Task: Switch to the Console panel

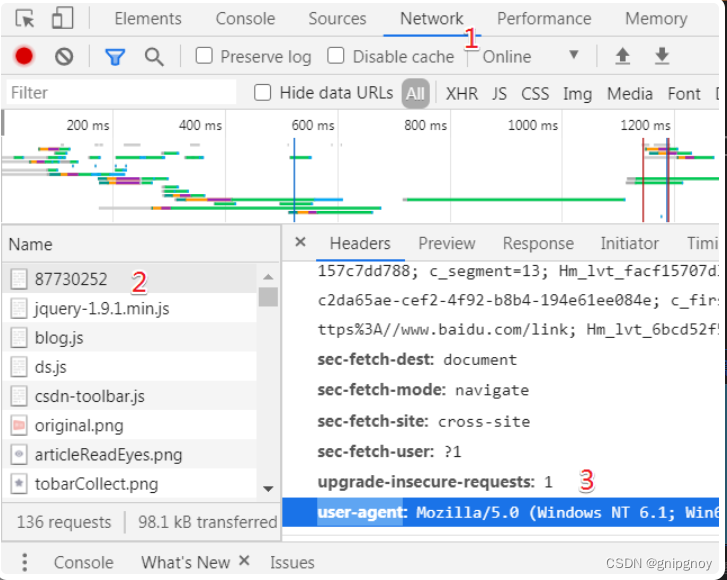Action: (245, 19)
